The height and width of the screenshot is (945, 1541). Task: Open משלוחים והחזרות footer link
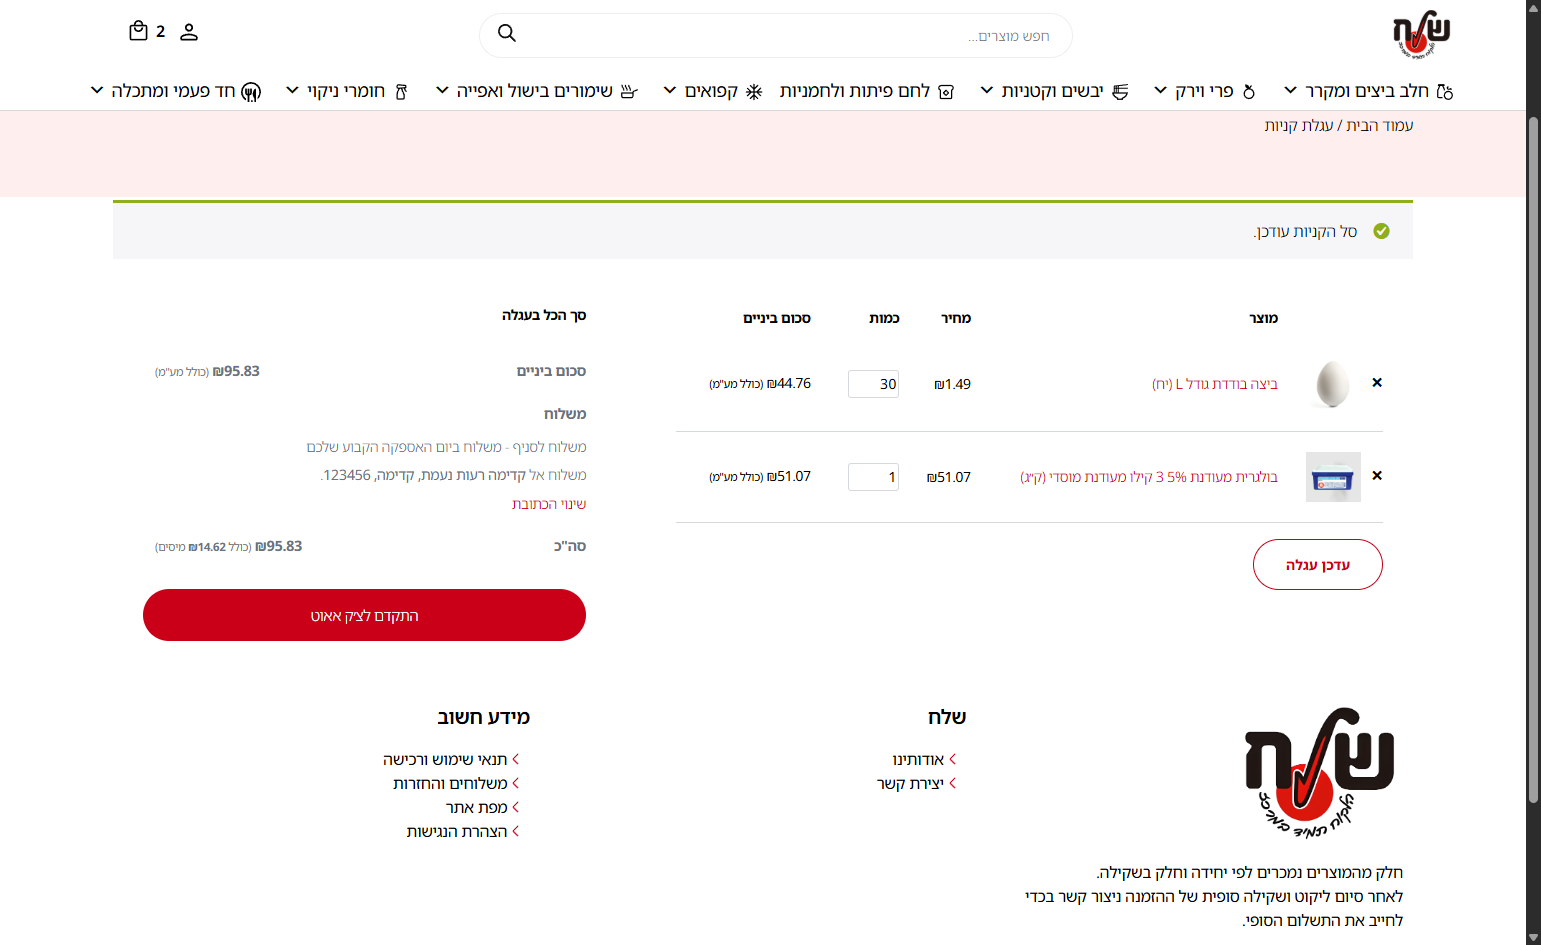tap(450, 783)
